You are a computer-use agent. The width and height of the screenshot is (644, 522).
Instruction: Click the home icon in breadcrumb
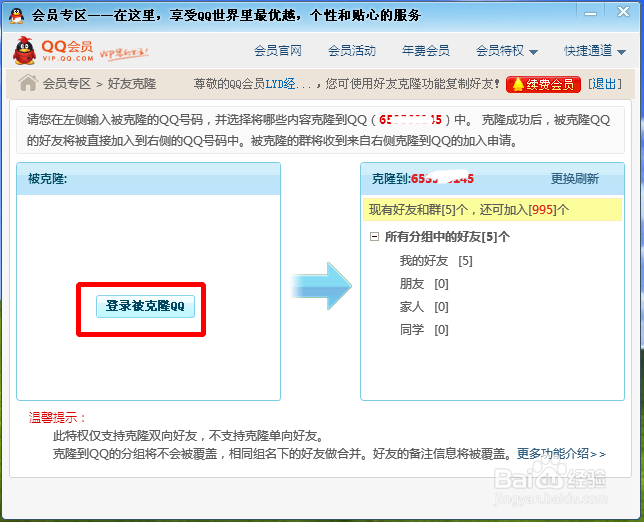(x=28, y=83)
